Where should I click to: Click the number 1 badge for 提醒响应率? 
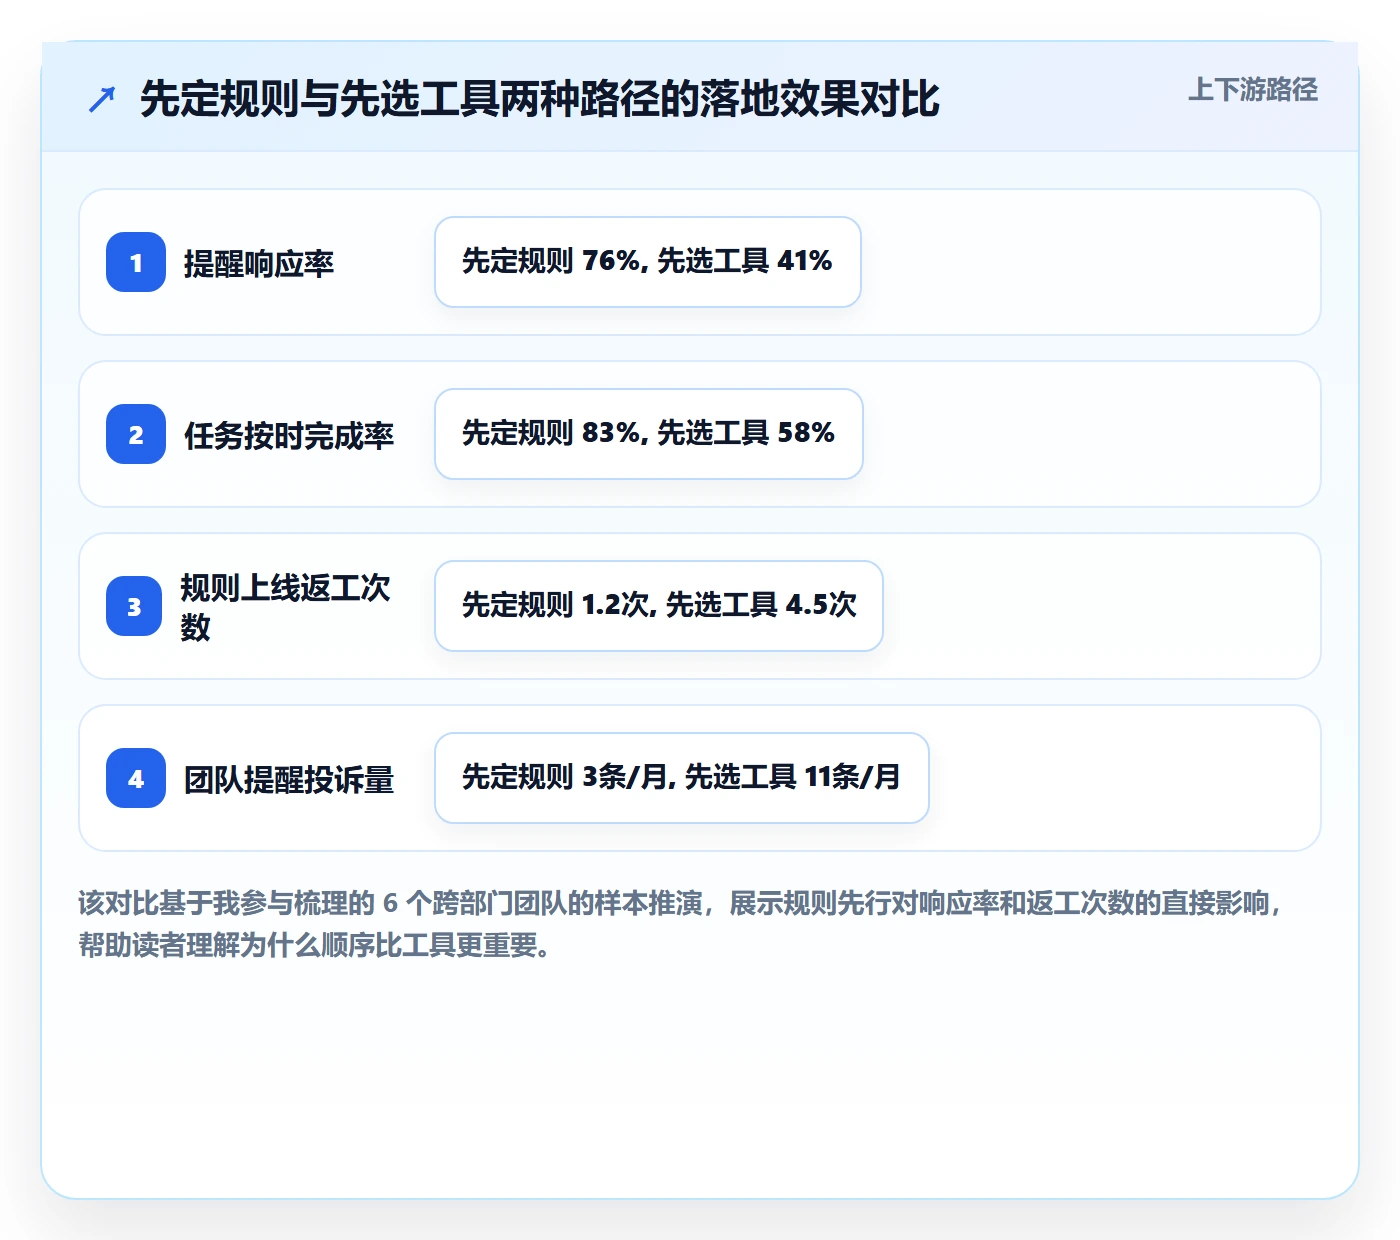[136, 262]
